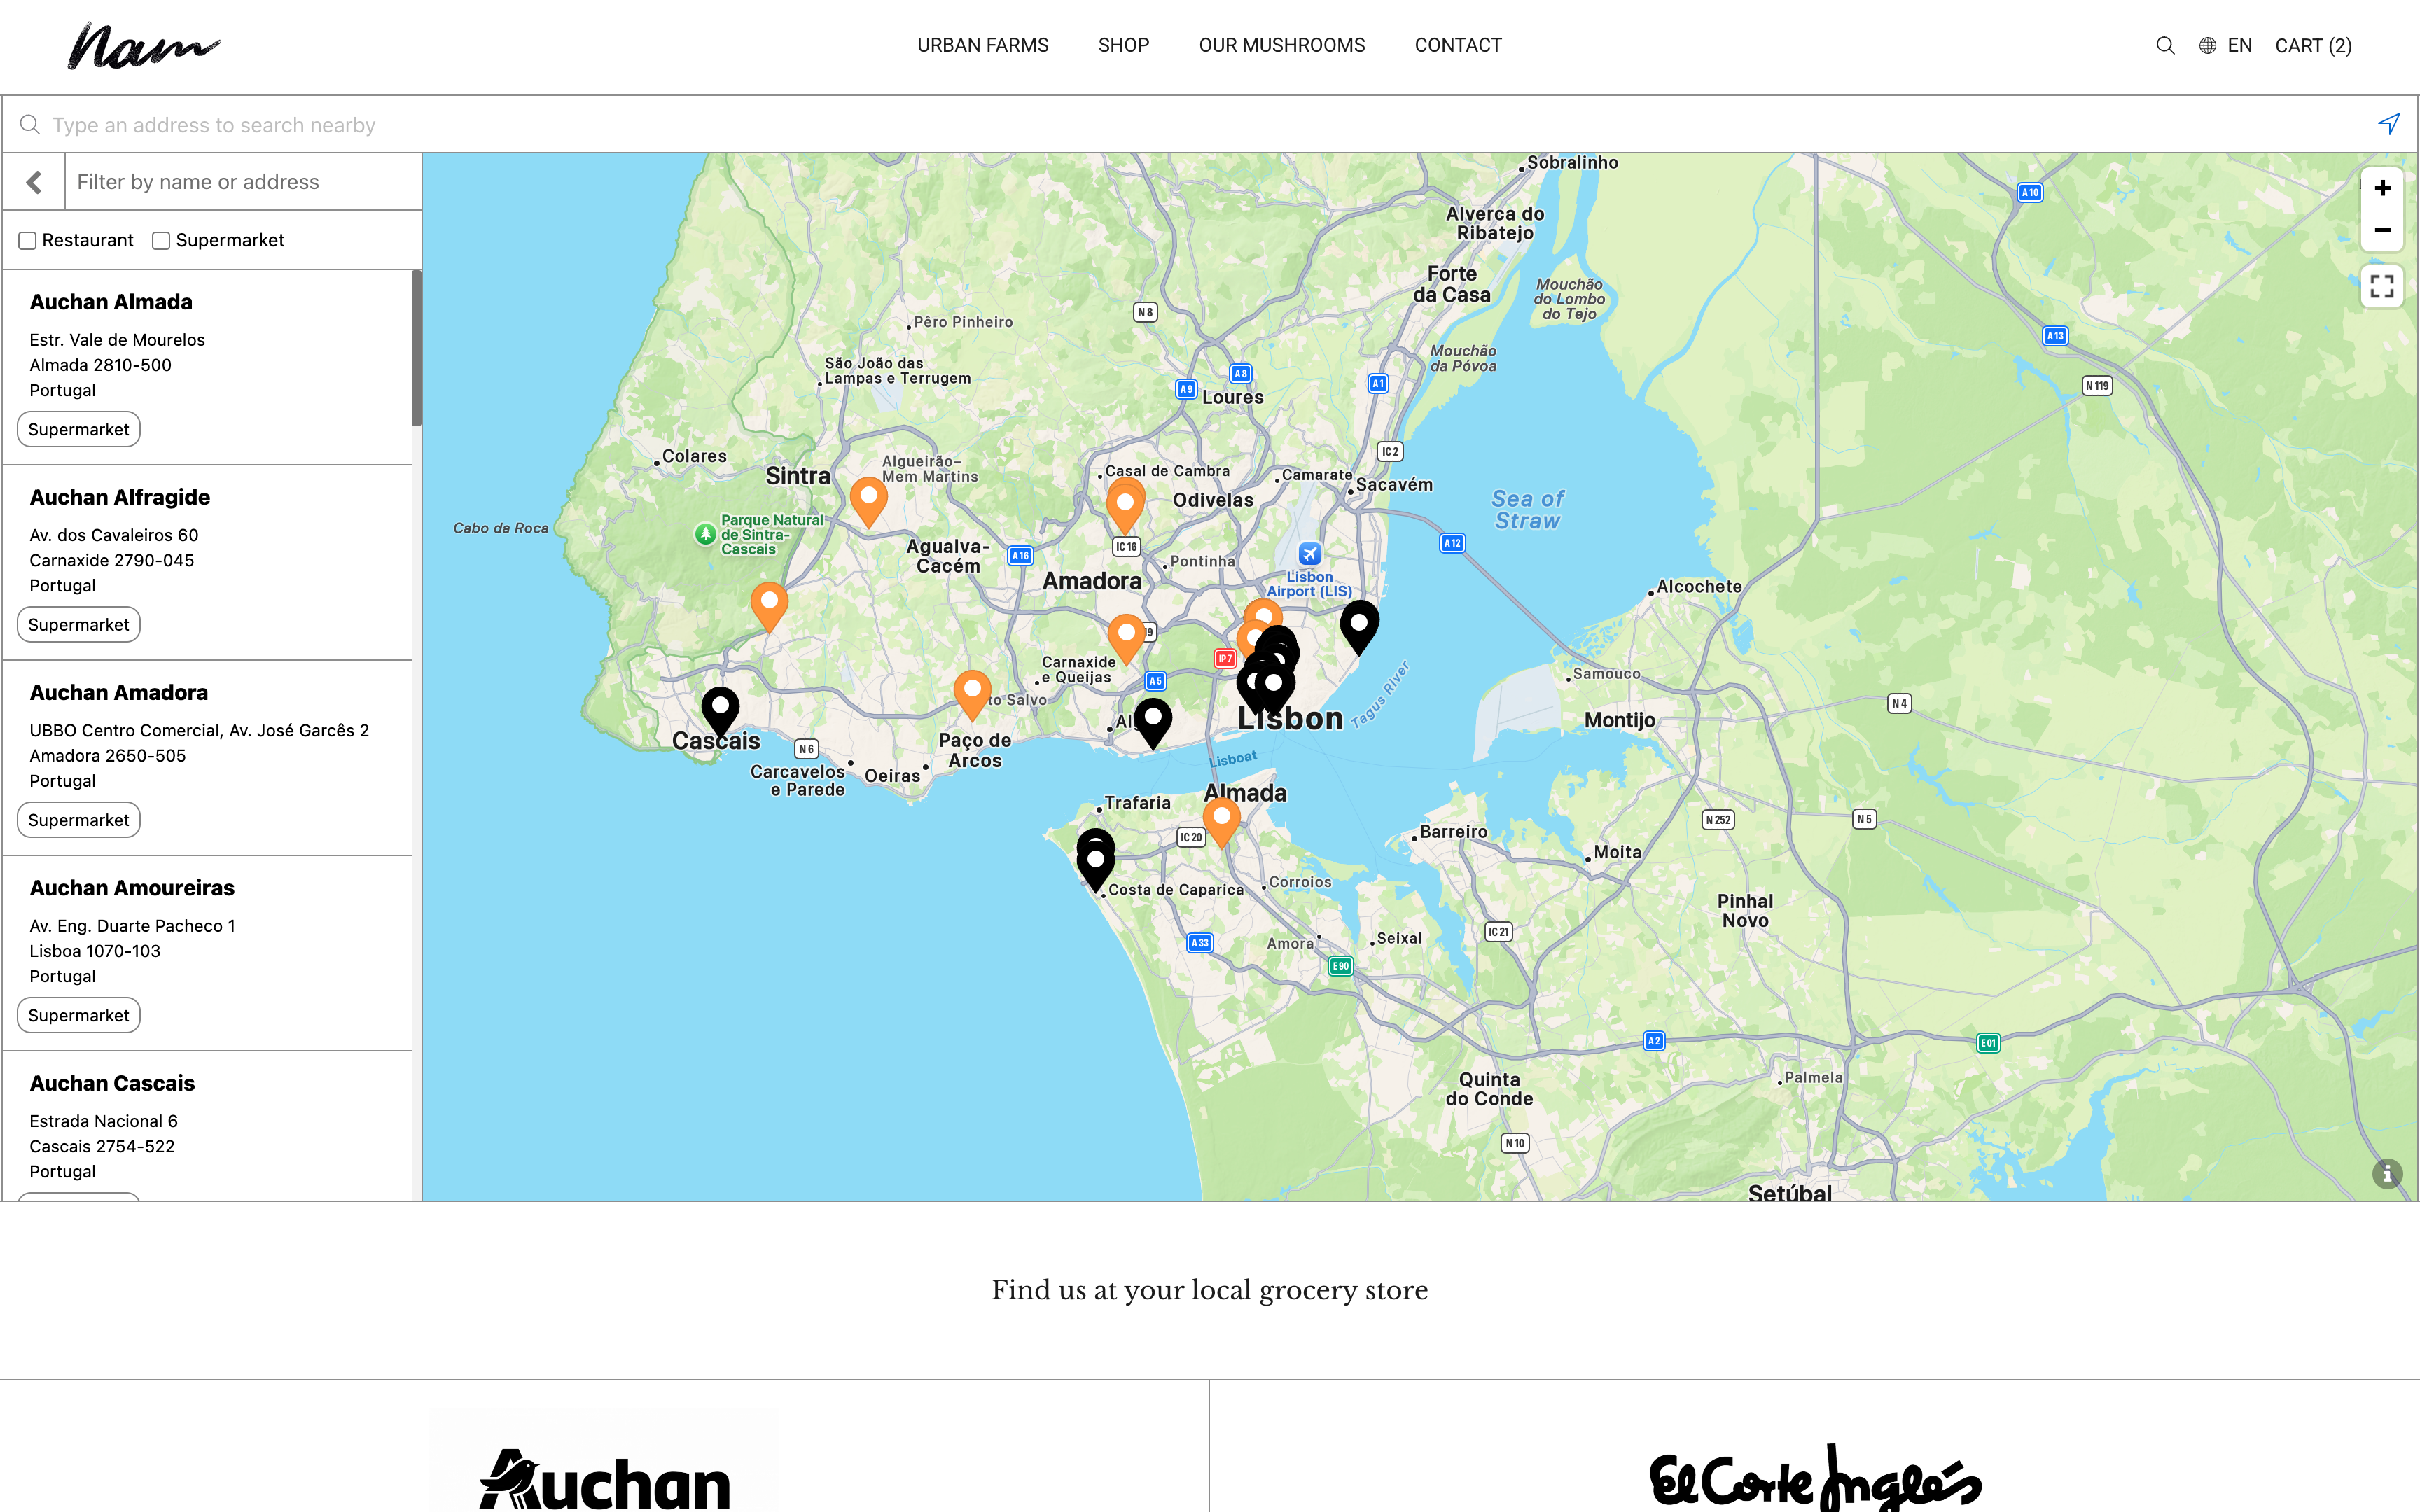The width and height of the screenshot is (2420, 1512).
Task: Click the store list scrollbar
Action: pos(416,348)
